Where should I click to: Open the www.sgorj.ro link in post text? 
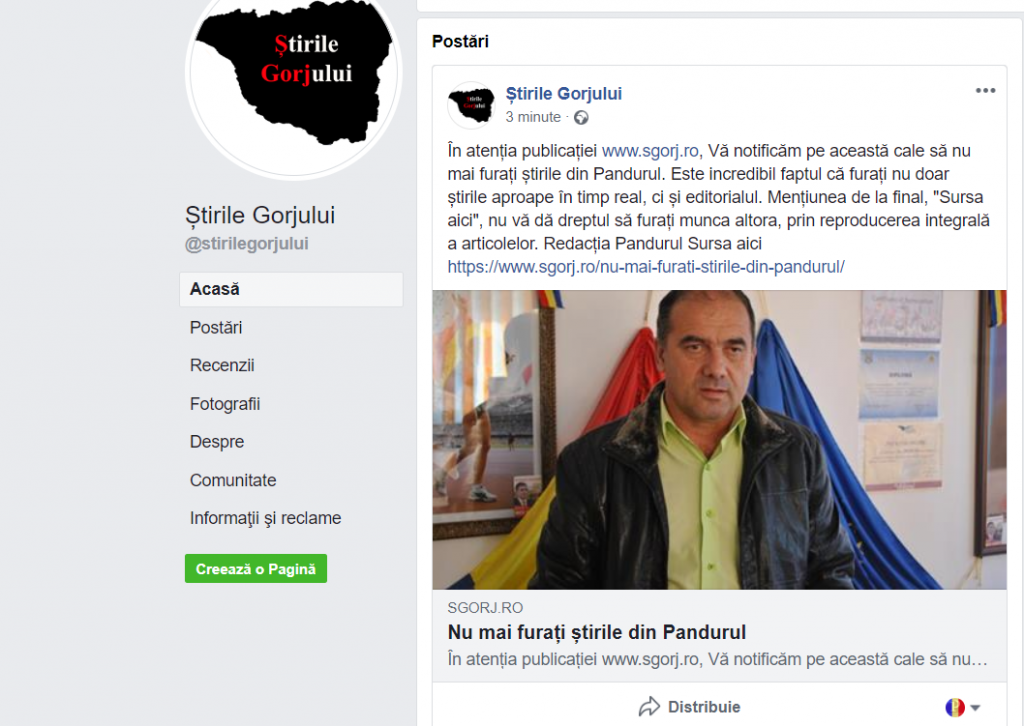[650, 151]
